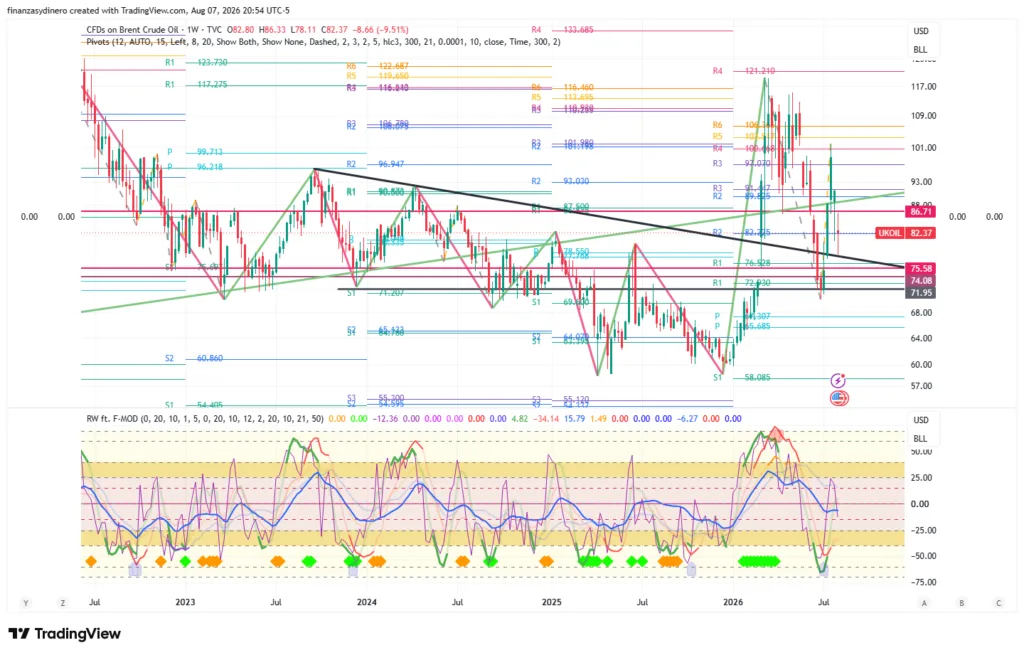Image resolution: width=1024 pixels, height=655 pixels.
Task: Click the 71.95 horizontal line price label
Action: pyautogui.click(x=920, y=293)
